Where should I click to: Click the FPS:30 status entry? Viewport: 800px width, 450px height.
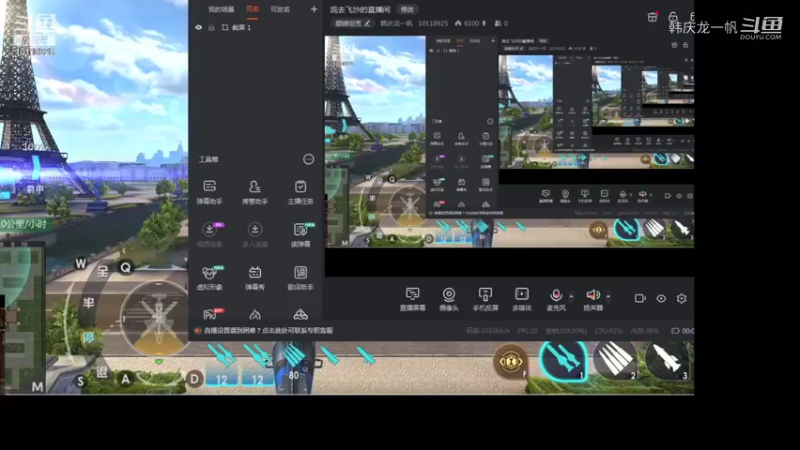[x=528, y=331]
